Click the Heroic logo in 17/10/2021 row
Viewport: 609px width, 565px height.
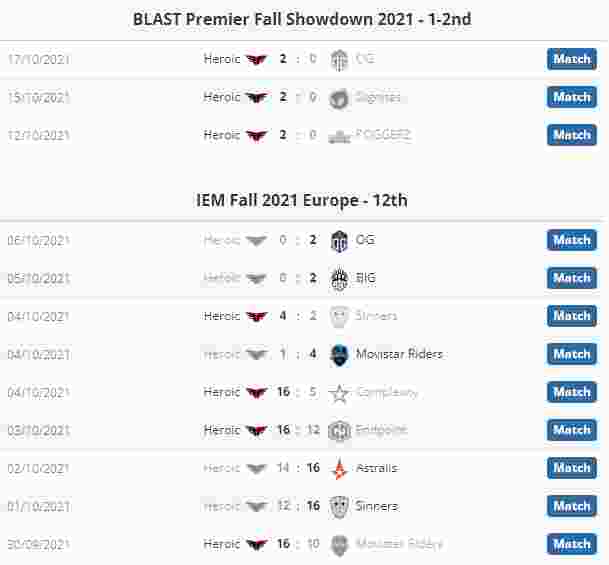click(x=256, y=59)
